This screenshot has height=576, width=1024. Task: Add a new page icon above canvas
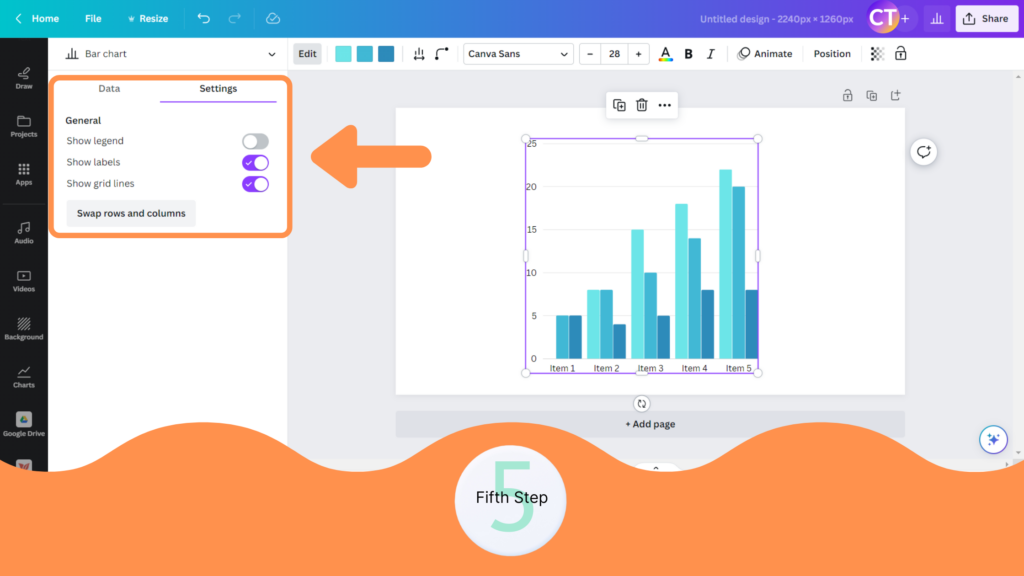[x=895, y=95]
